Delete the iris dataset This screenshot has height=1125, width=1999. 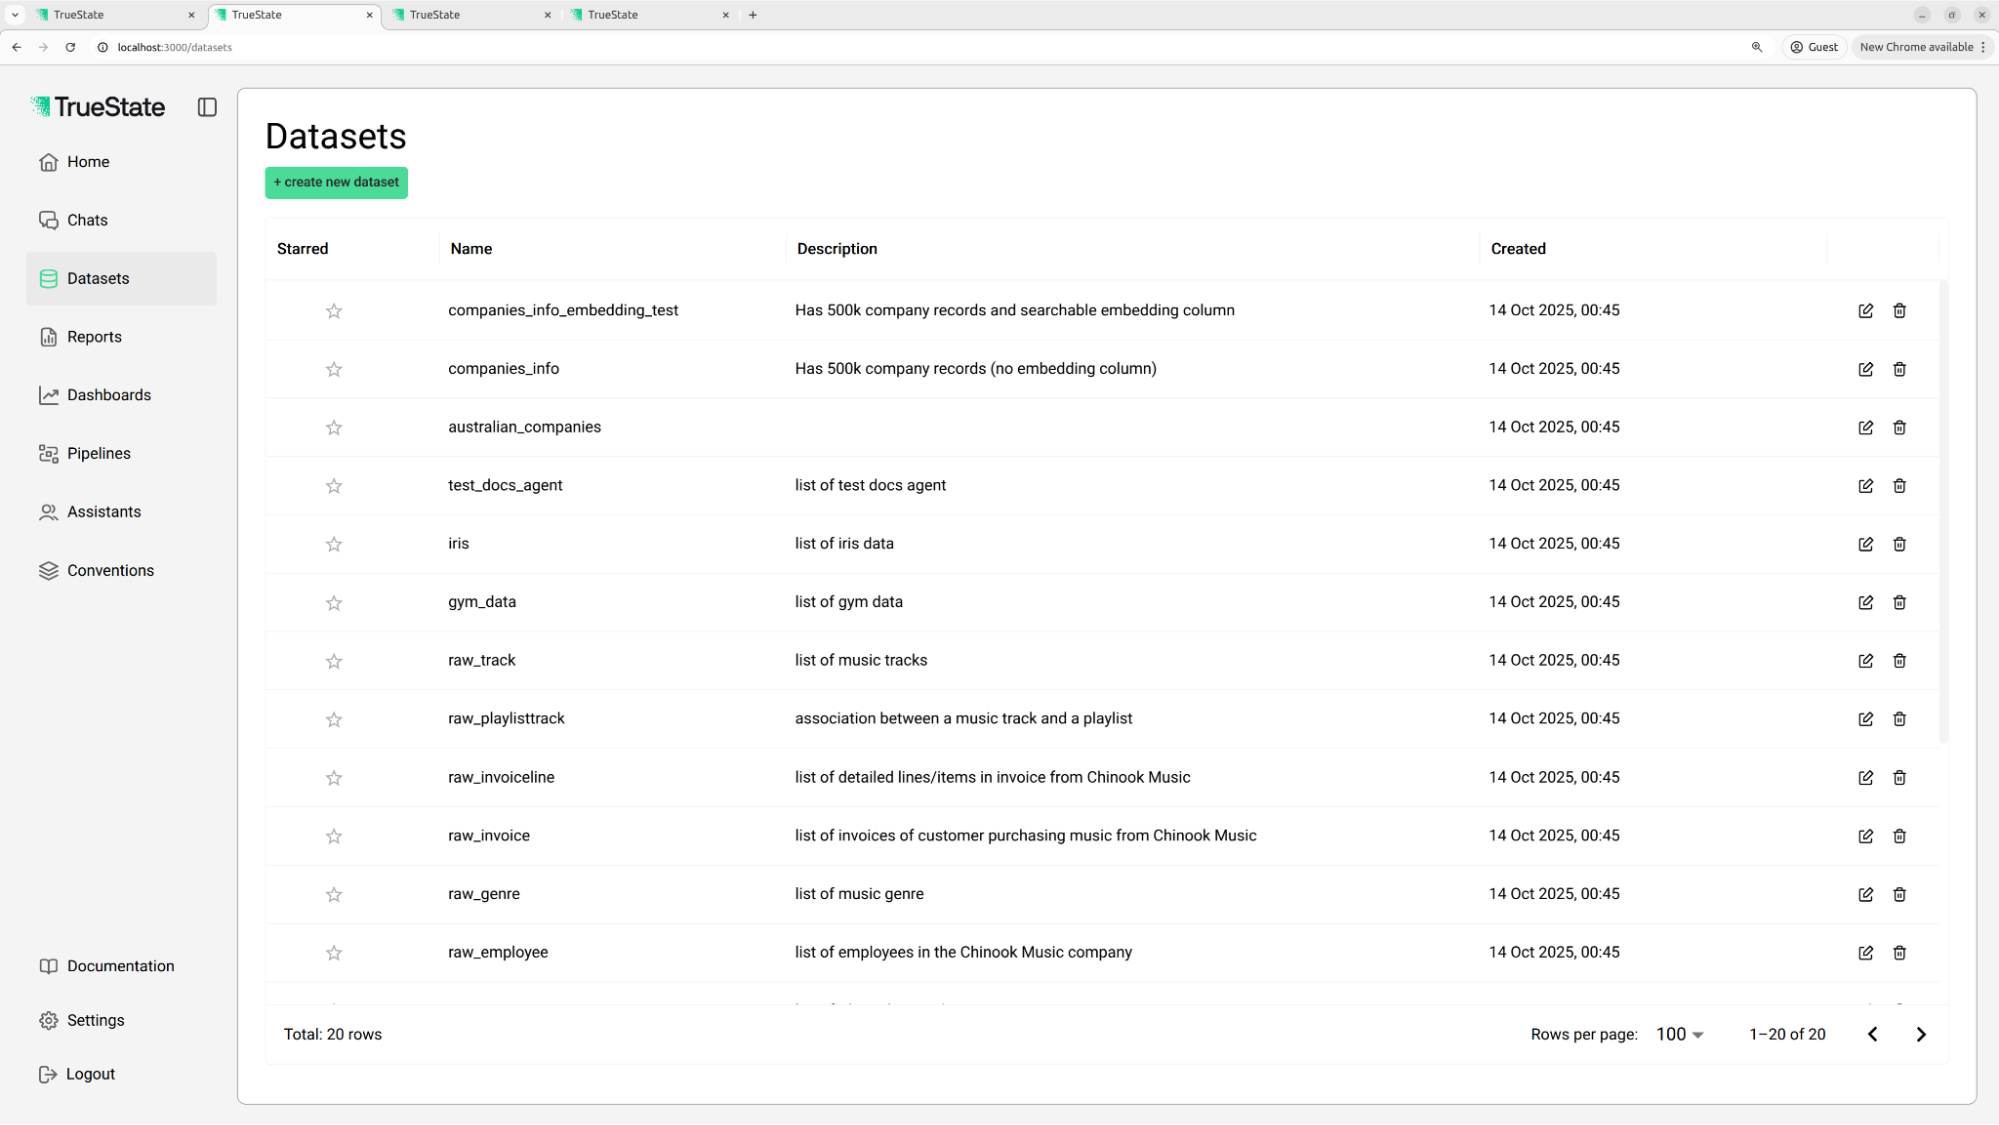click(1899, 544)
